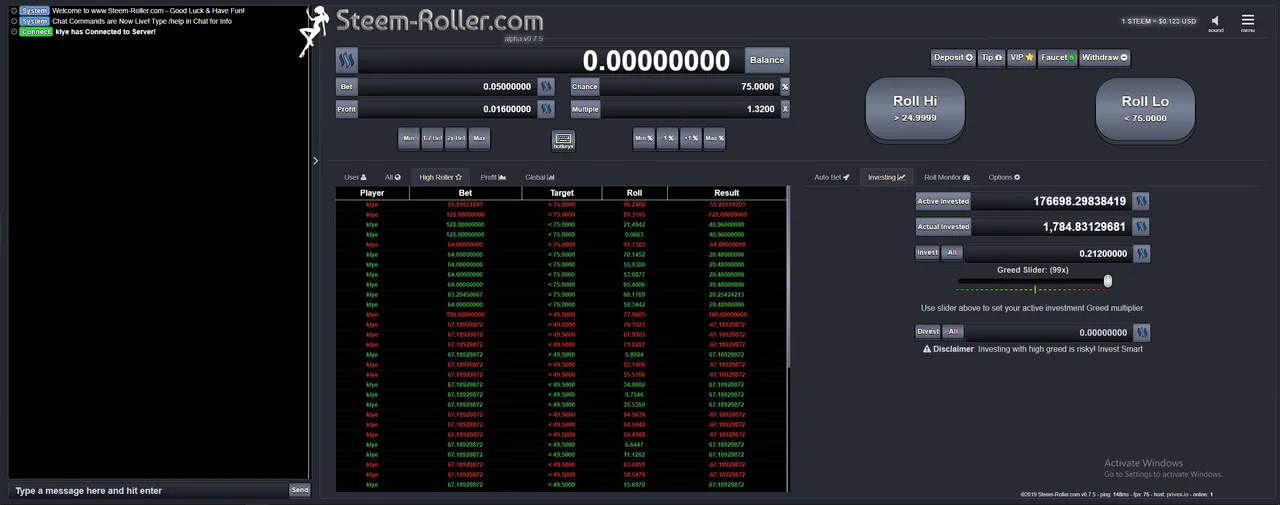Image resolution: width=1280 pixels, height=505 pixels.
Task: Switch to the All bets tab
Action: 393,177
